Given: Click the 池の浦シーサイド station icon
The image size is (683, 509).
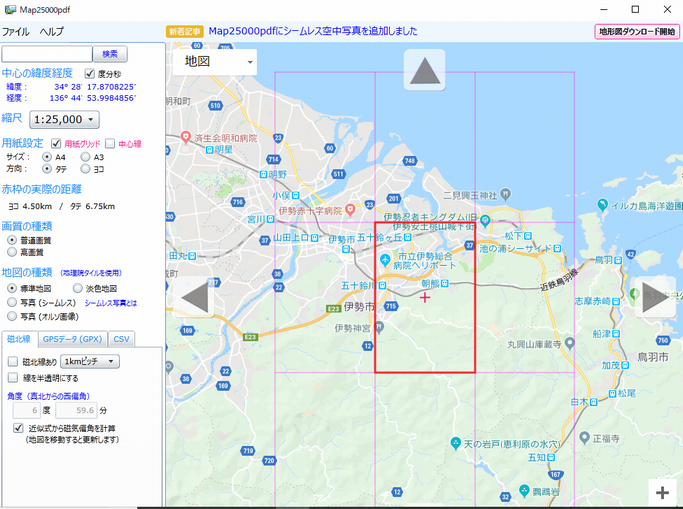Looking at the screenshot, I should point(557,248).
